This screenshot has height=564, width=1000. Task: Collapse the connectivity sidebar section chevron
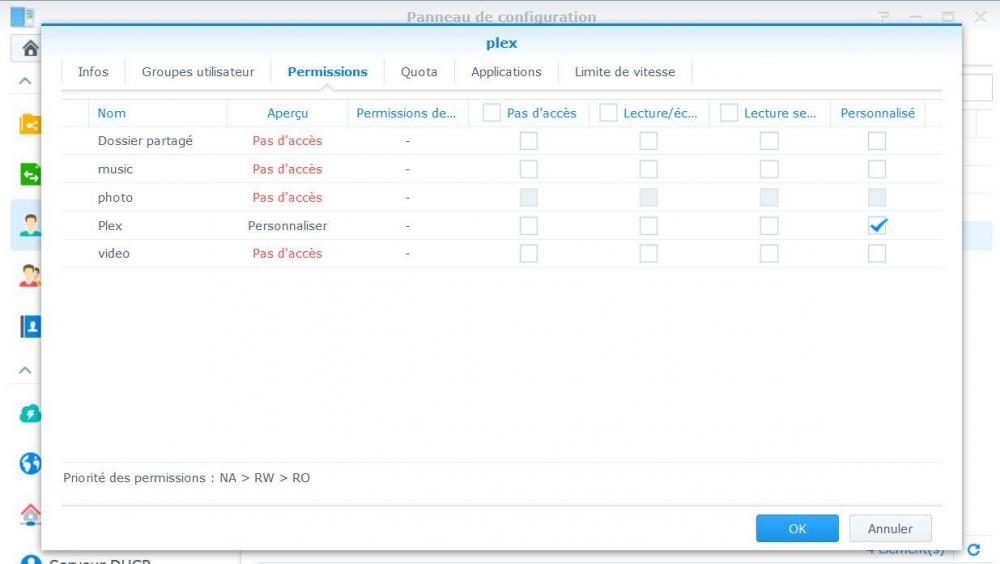pos(25,370)
